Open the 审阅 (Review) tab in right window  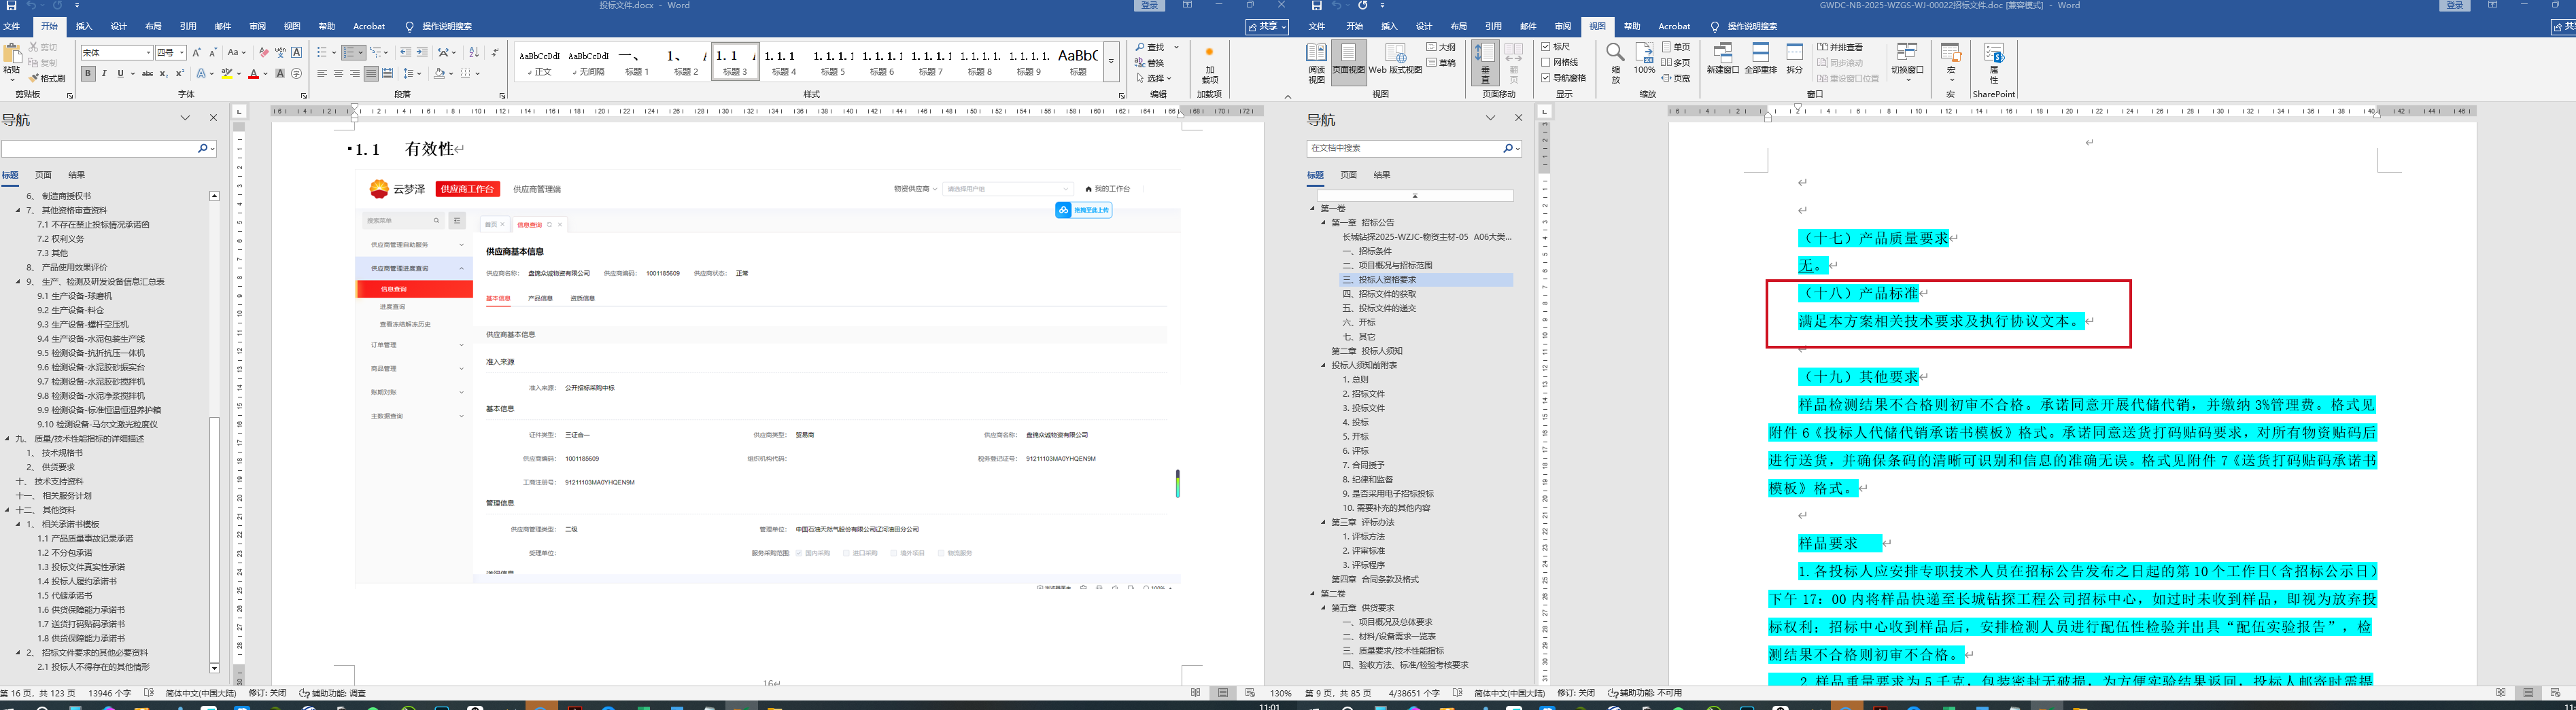tap(1563, 26)
